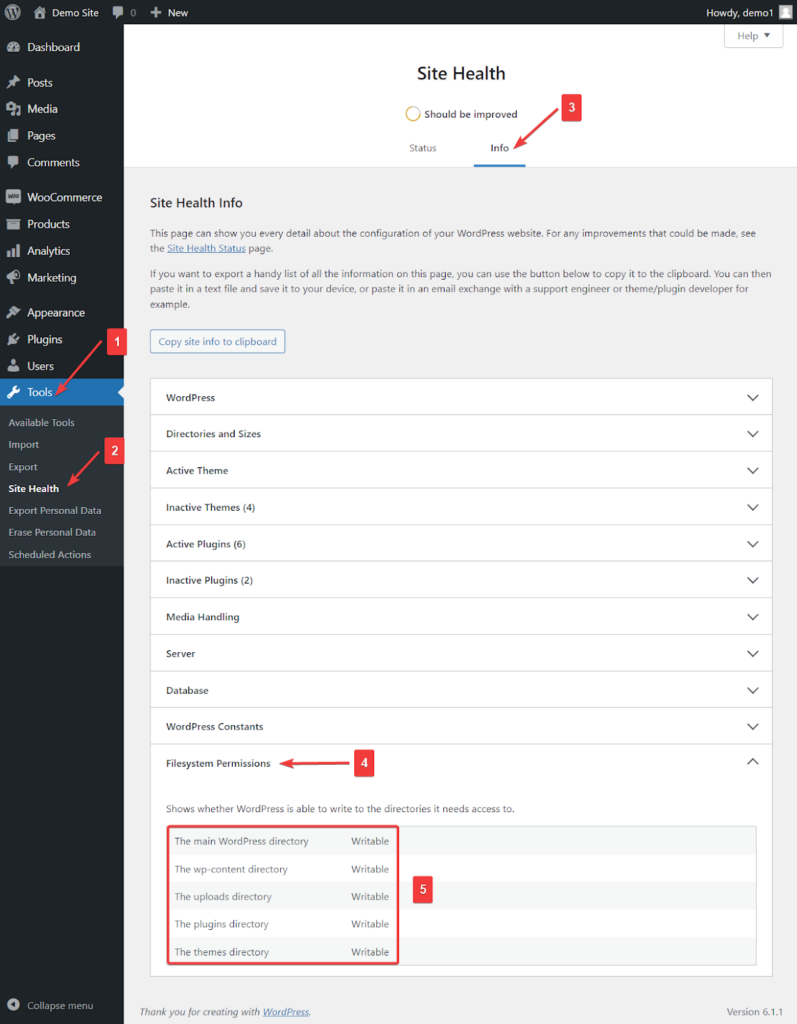
Task: Open the Help dropdown tab
Action: (x=753, y=36)
